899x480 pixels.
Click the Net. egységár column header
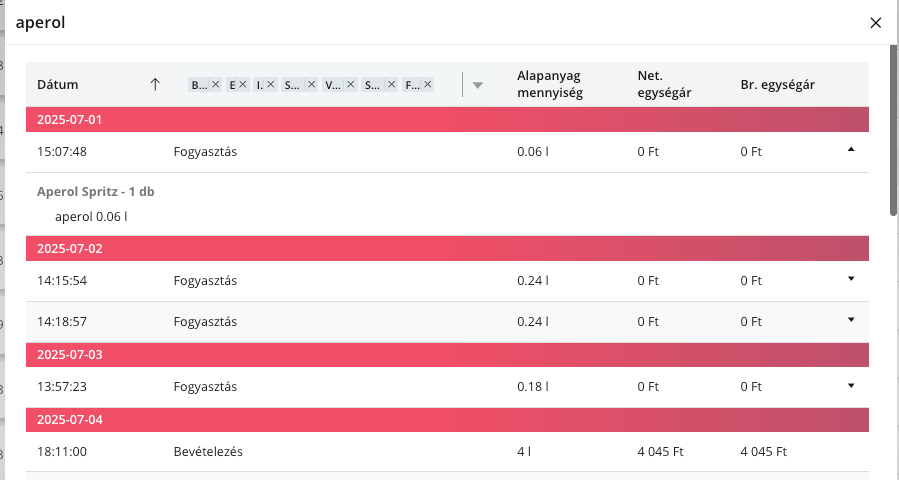coord(664,85)
